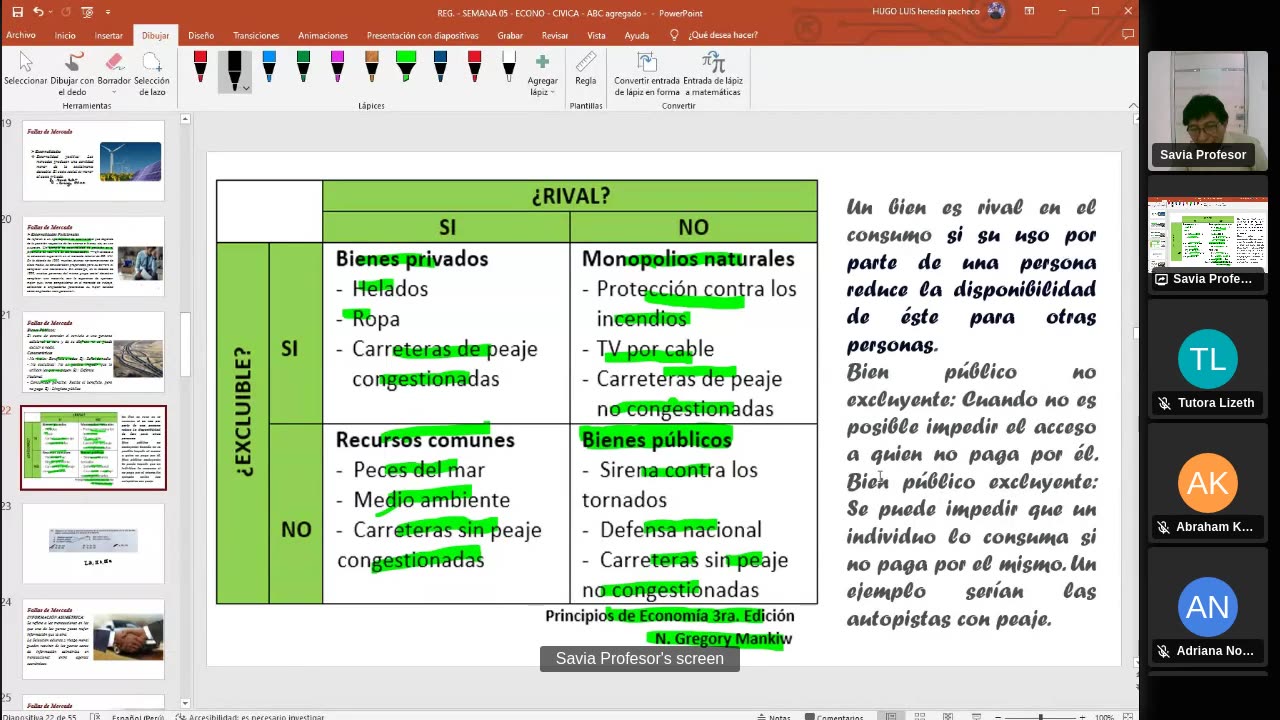Image resolution: width=1280 pixels, height=720 pixels.
Task: Switch to the Diseño tab
Action: (x=201, y=35)
